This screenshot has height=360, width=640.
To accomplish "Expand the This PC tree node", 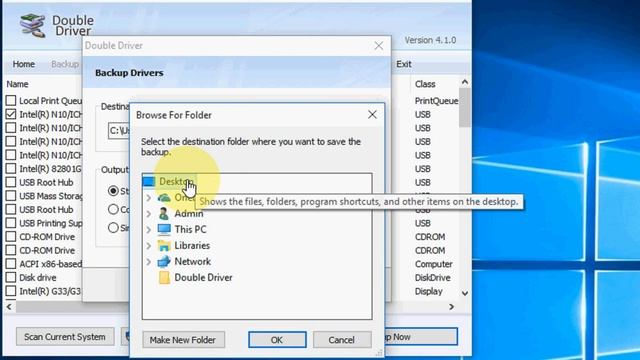I will pyautogui.click(x=149, y=229).
